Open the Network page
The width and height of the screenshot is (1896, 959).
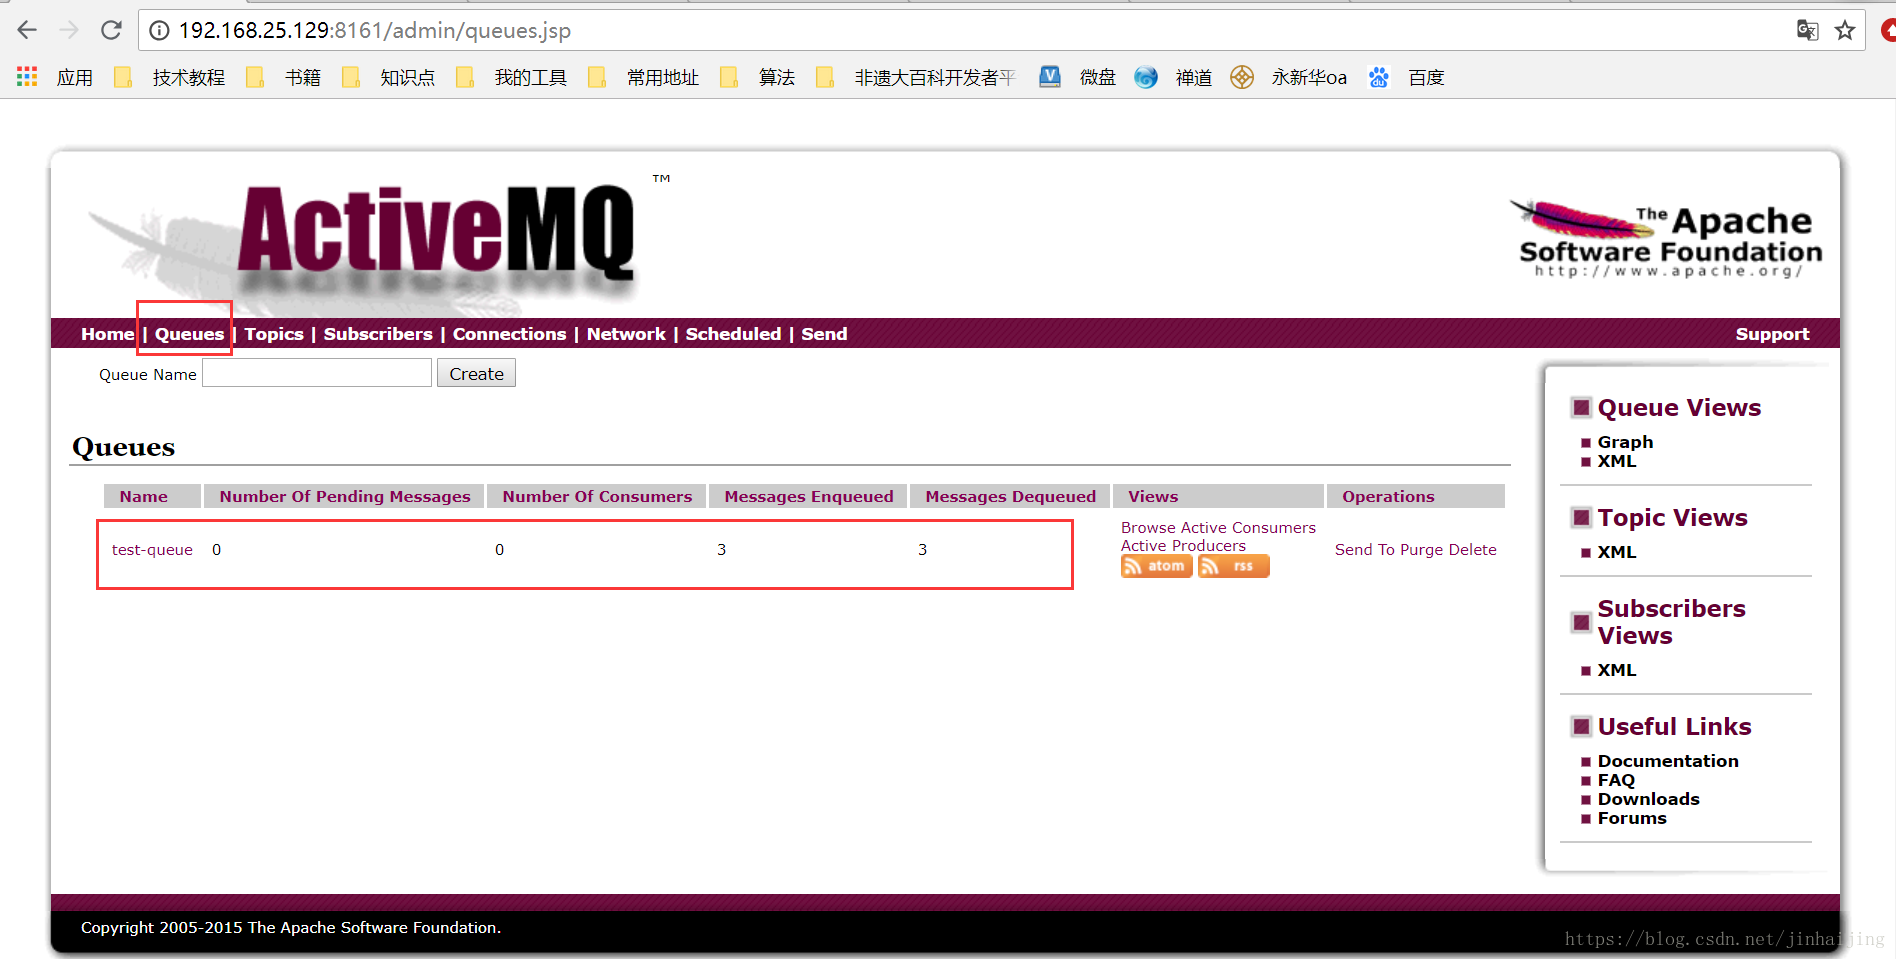coord(626,334)
